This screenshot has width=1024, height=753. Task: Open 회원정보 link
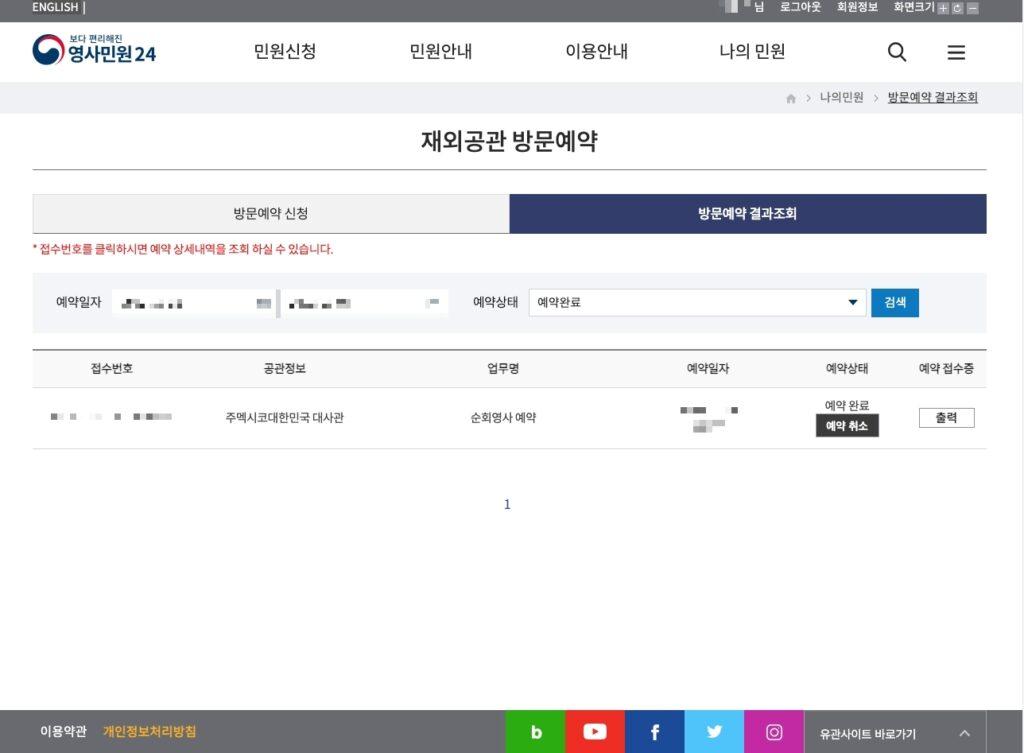857,7
